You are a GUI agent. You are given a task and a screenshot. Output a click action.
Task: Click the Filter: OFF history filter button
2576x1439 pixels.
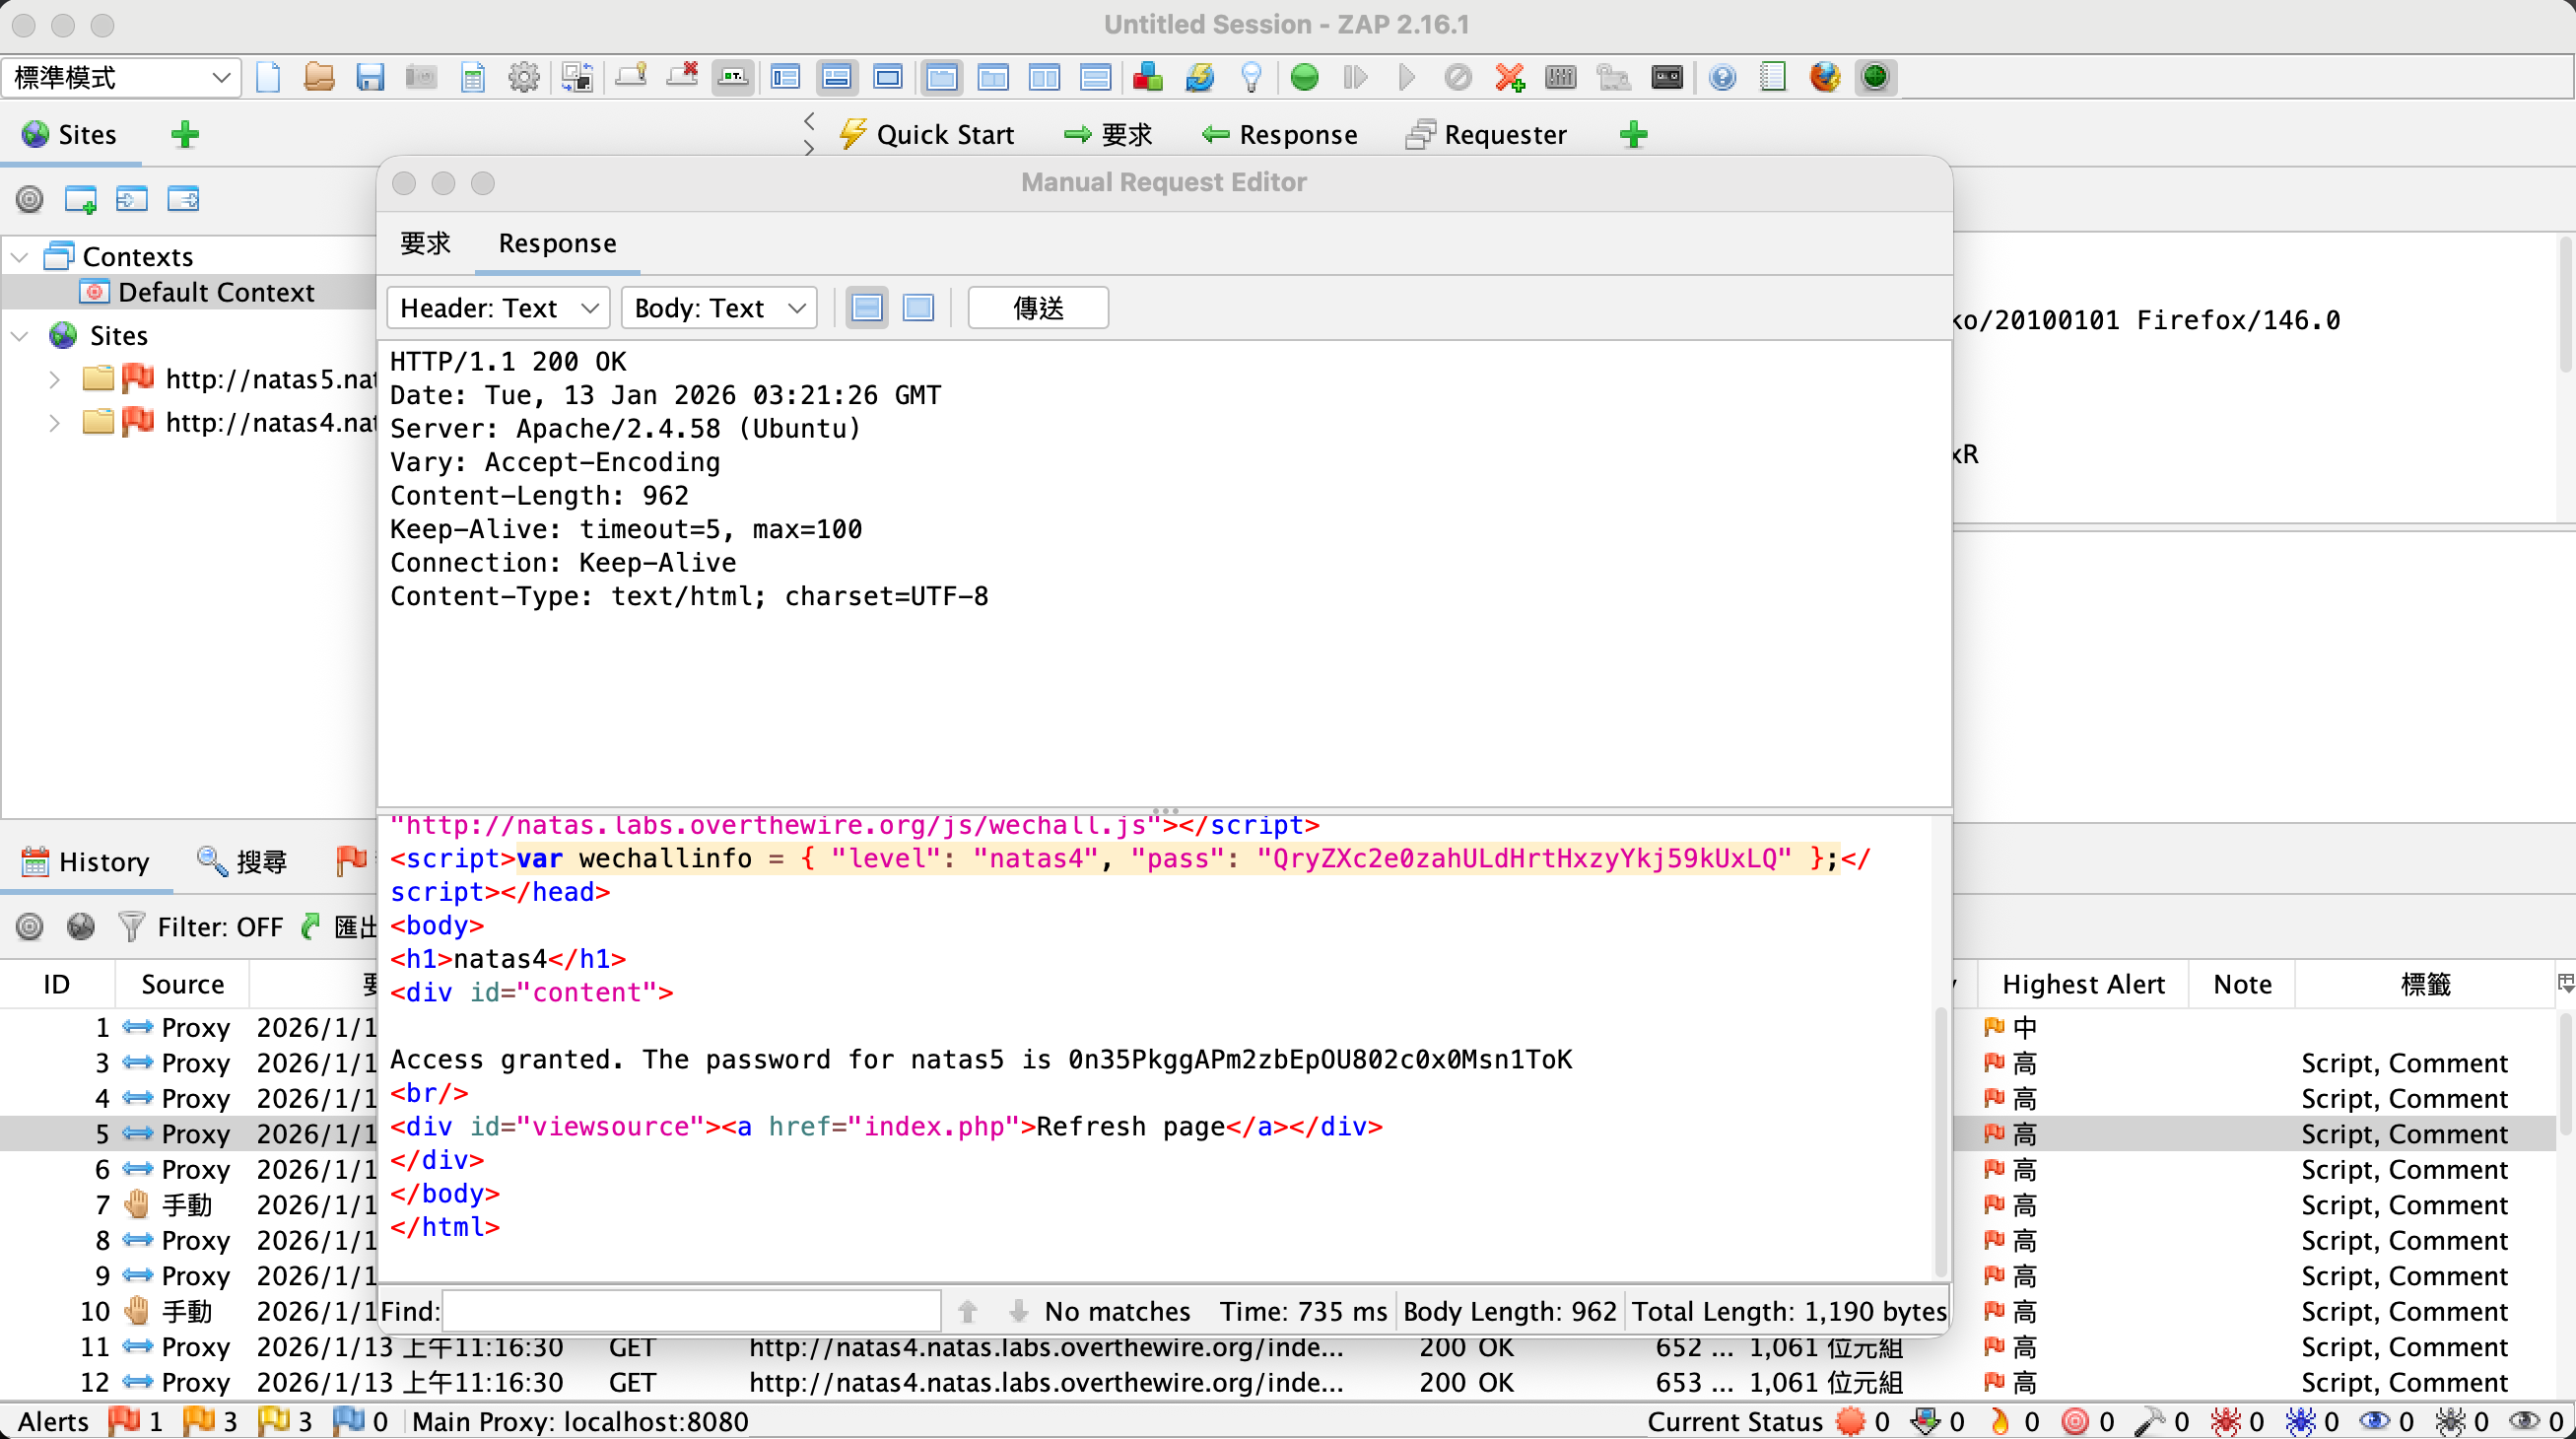201,927
